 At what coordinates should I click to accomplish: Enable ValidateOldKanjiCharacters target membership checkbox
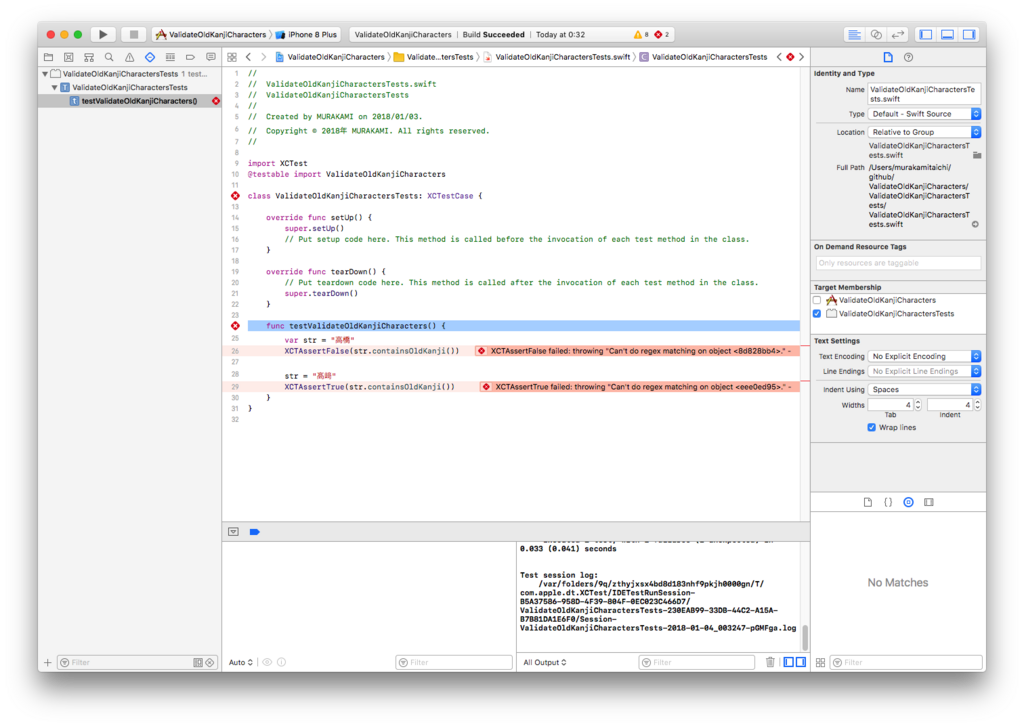click(x=817, y=300)
